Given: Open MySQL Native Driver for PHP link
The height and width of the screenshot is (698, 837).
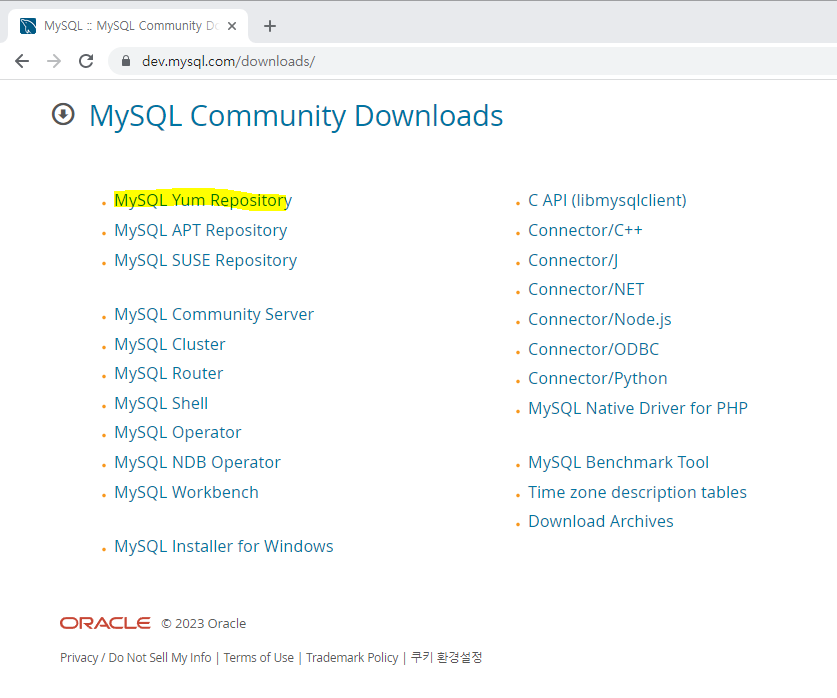Looking at the screenshot, I should (638, 408).
